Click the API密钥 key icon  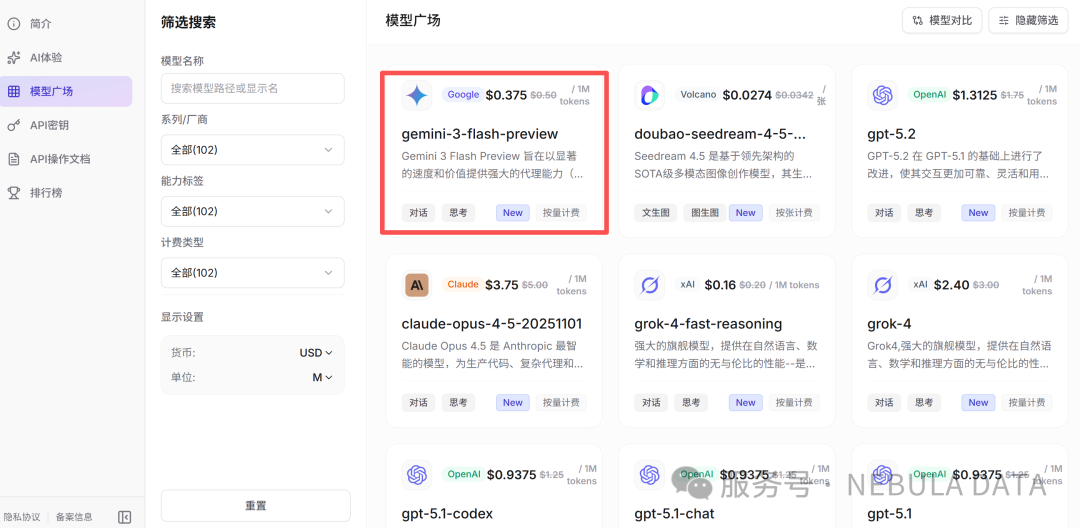pos(13,125)
